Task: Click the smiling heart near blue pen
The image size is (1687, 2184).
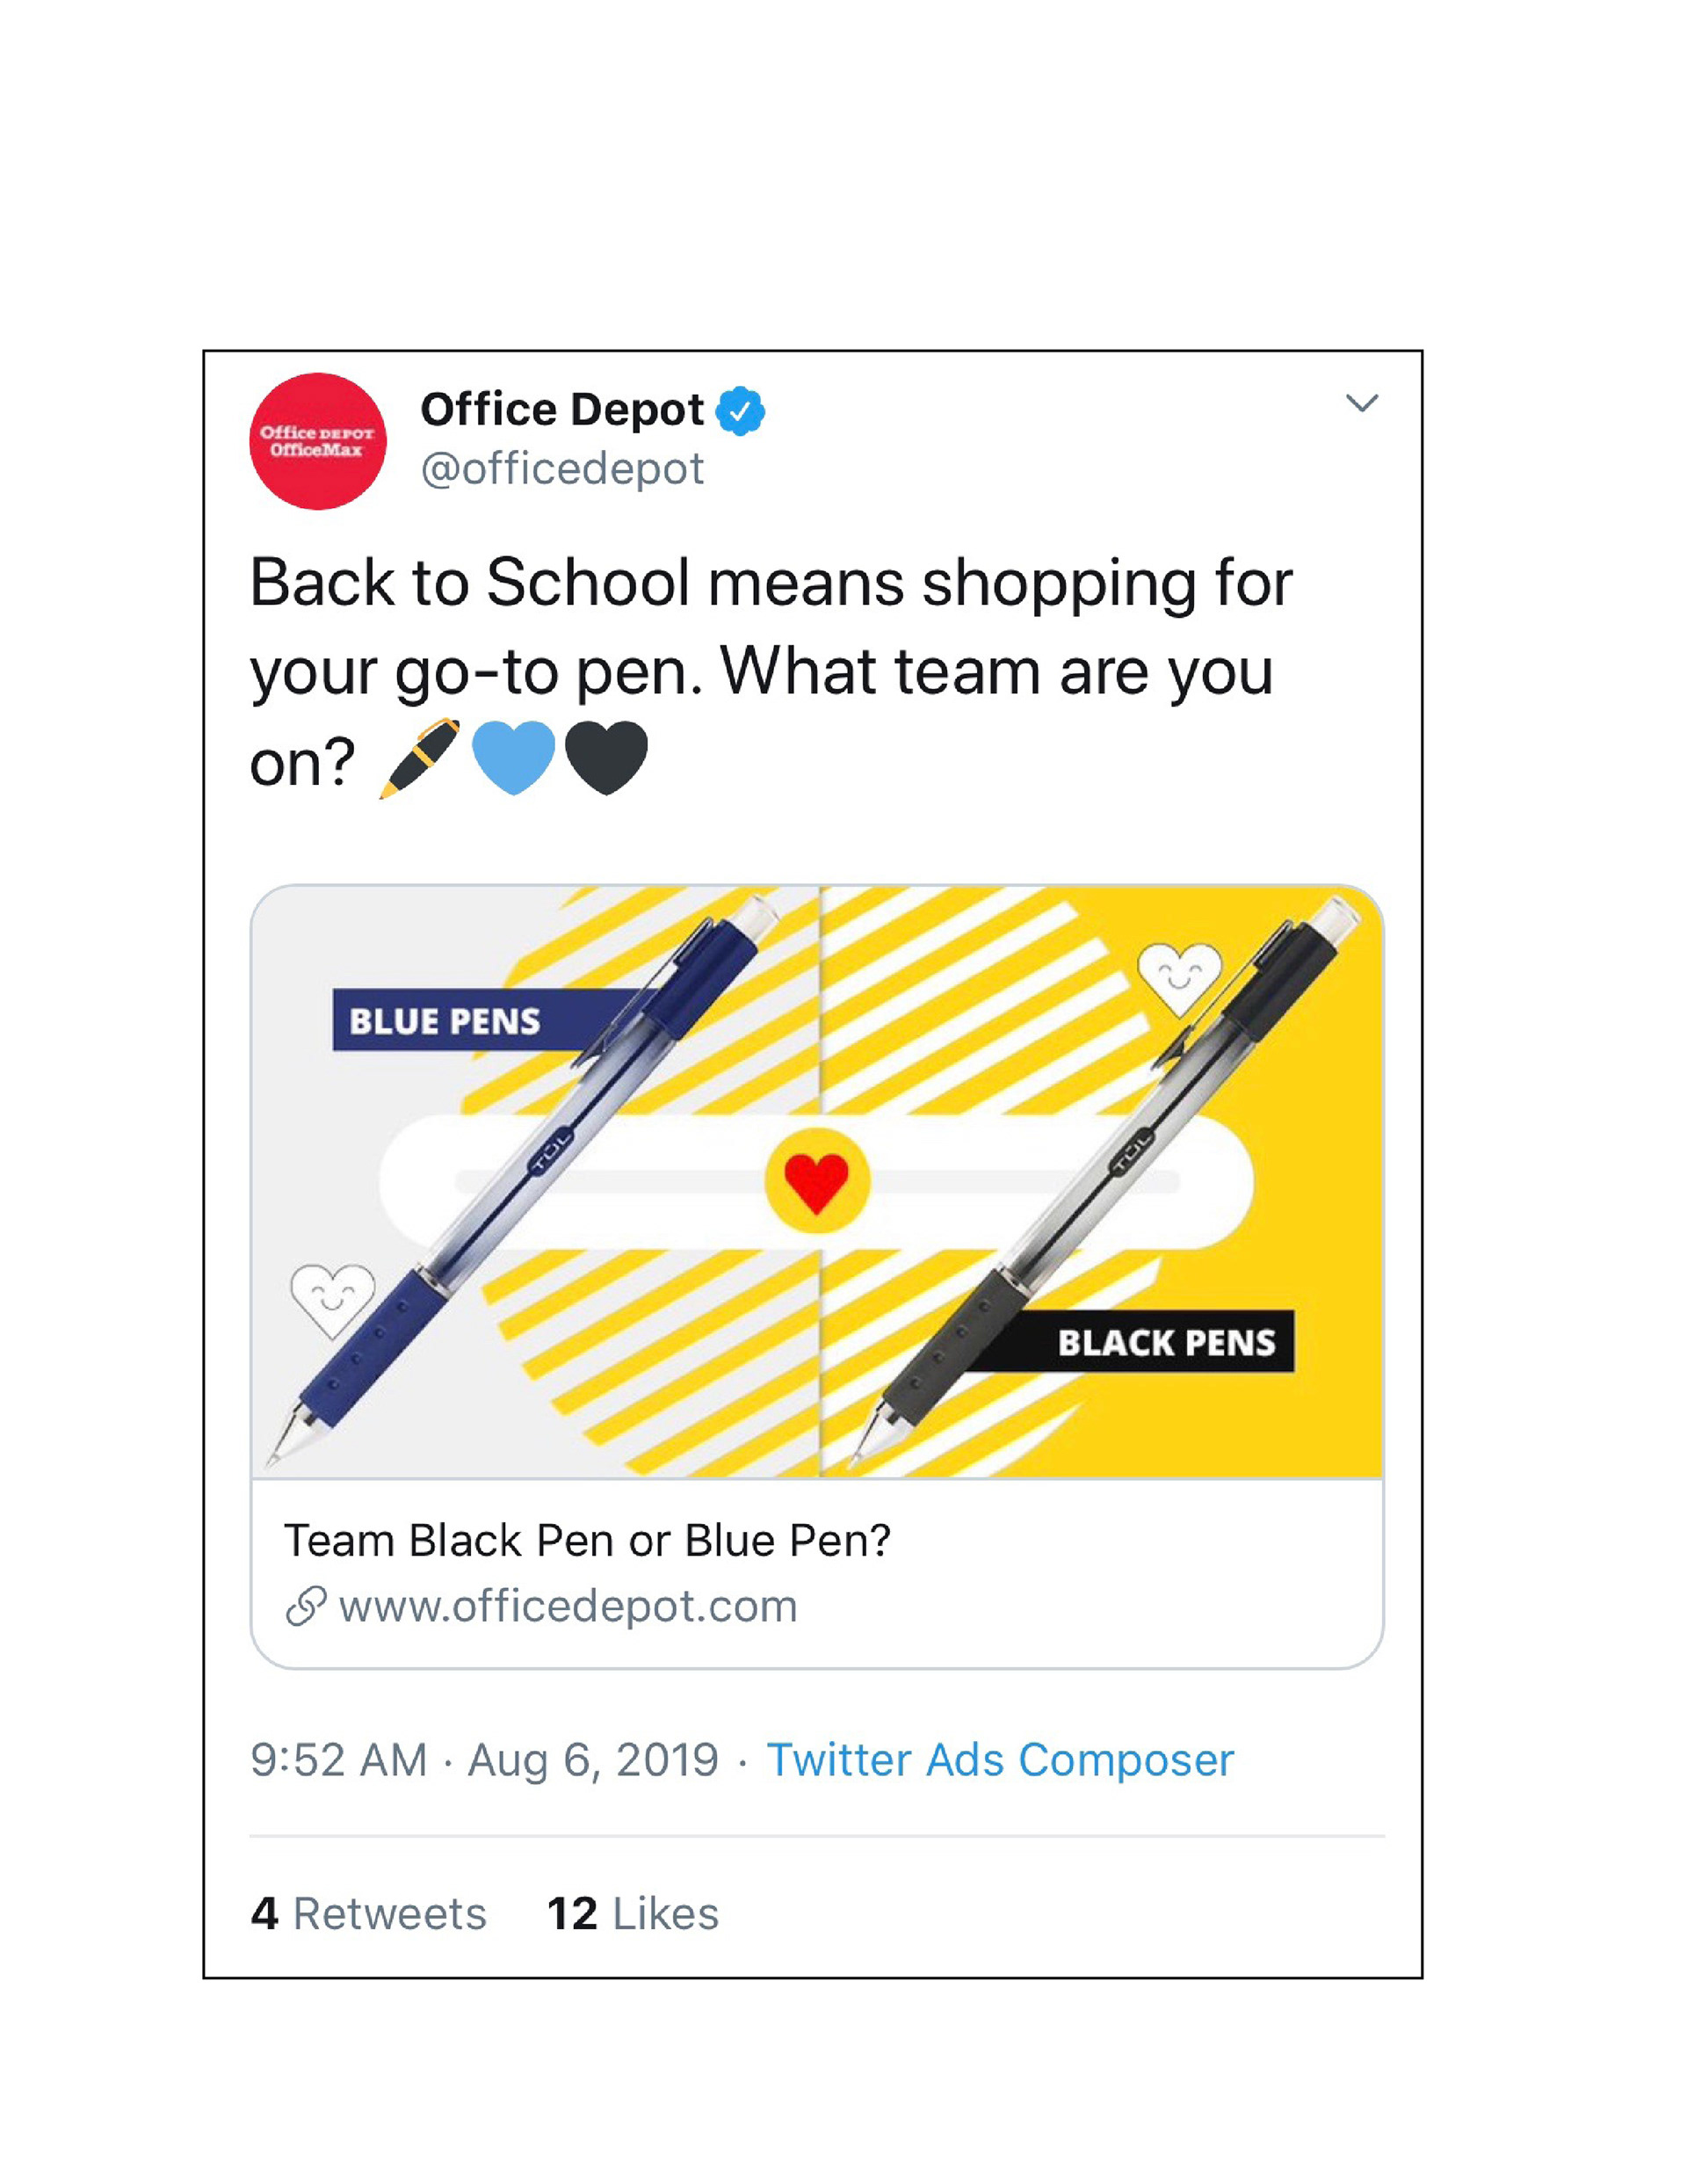Action: pos(332,1298)
